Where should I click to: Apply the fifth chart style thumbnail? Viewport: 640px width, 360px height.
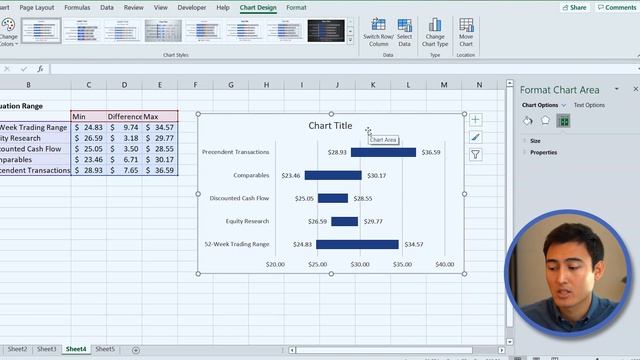pos(204,31)
